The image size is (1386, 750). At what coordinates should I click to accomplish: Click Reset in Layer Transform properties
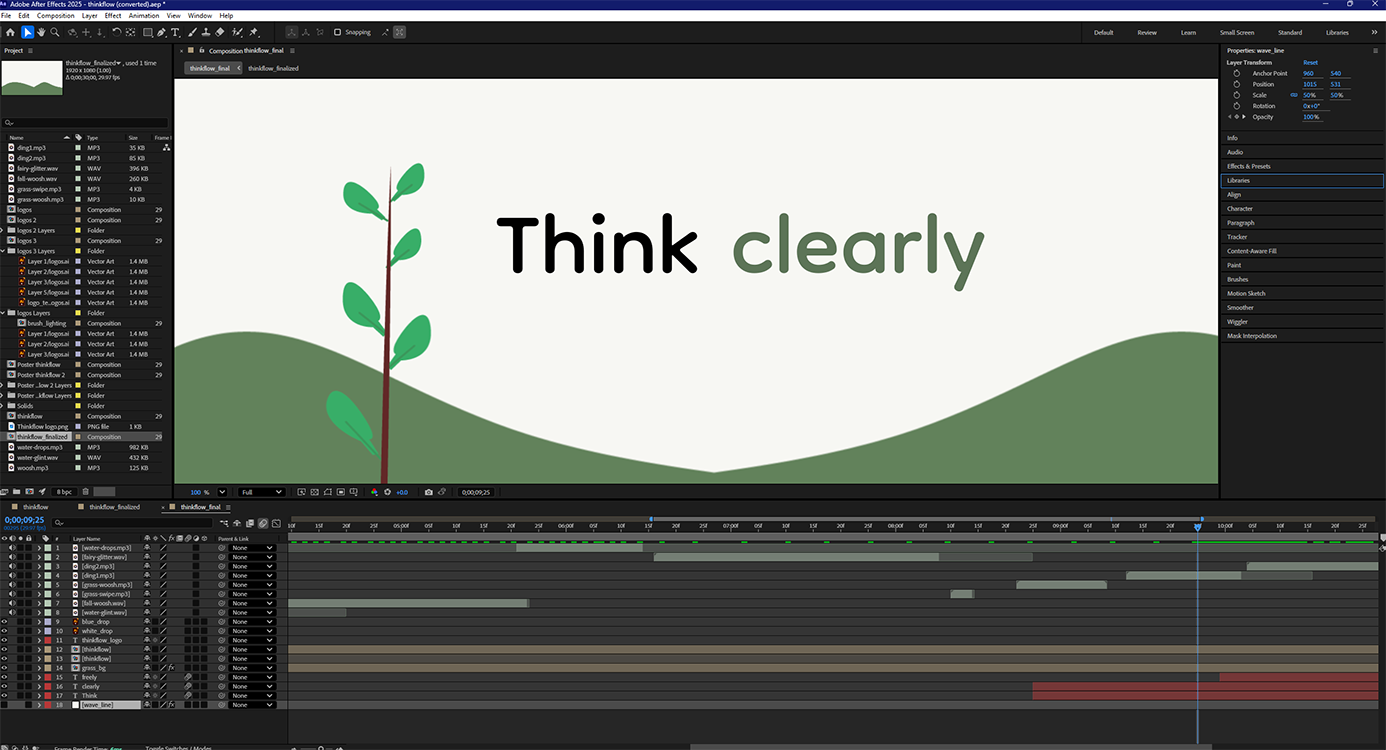pyautogui.click(x=1310, y=62)
